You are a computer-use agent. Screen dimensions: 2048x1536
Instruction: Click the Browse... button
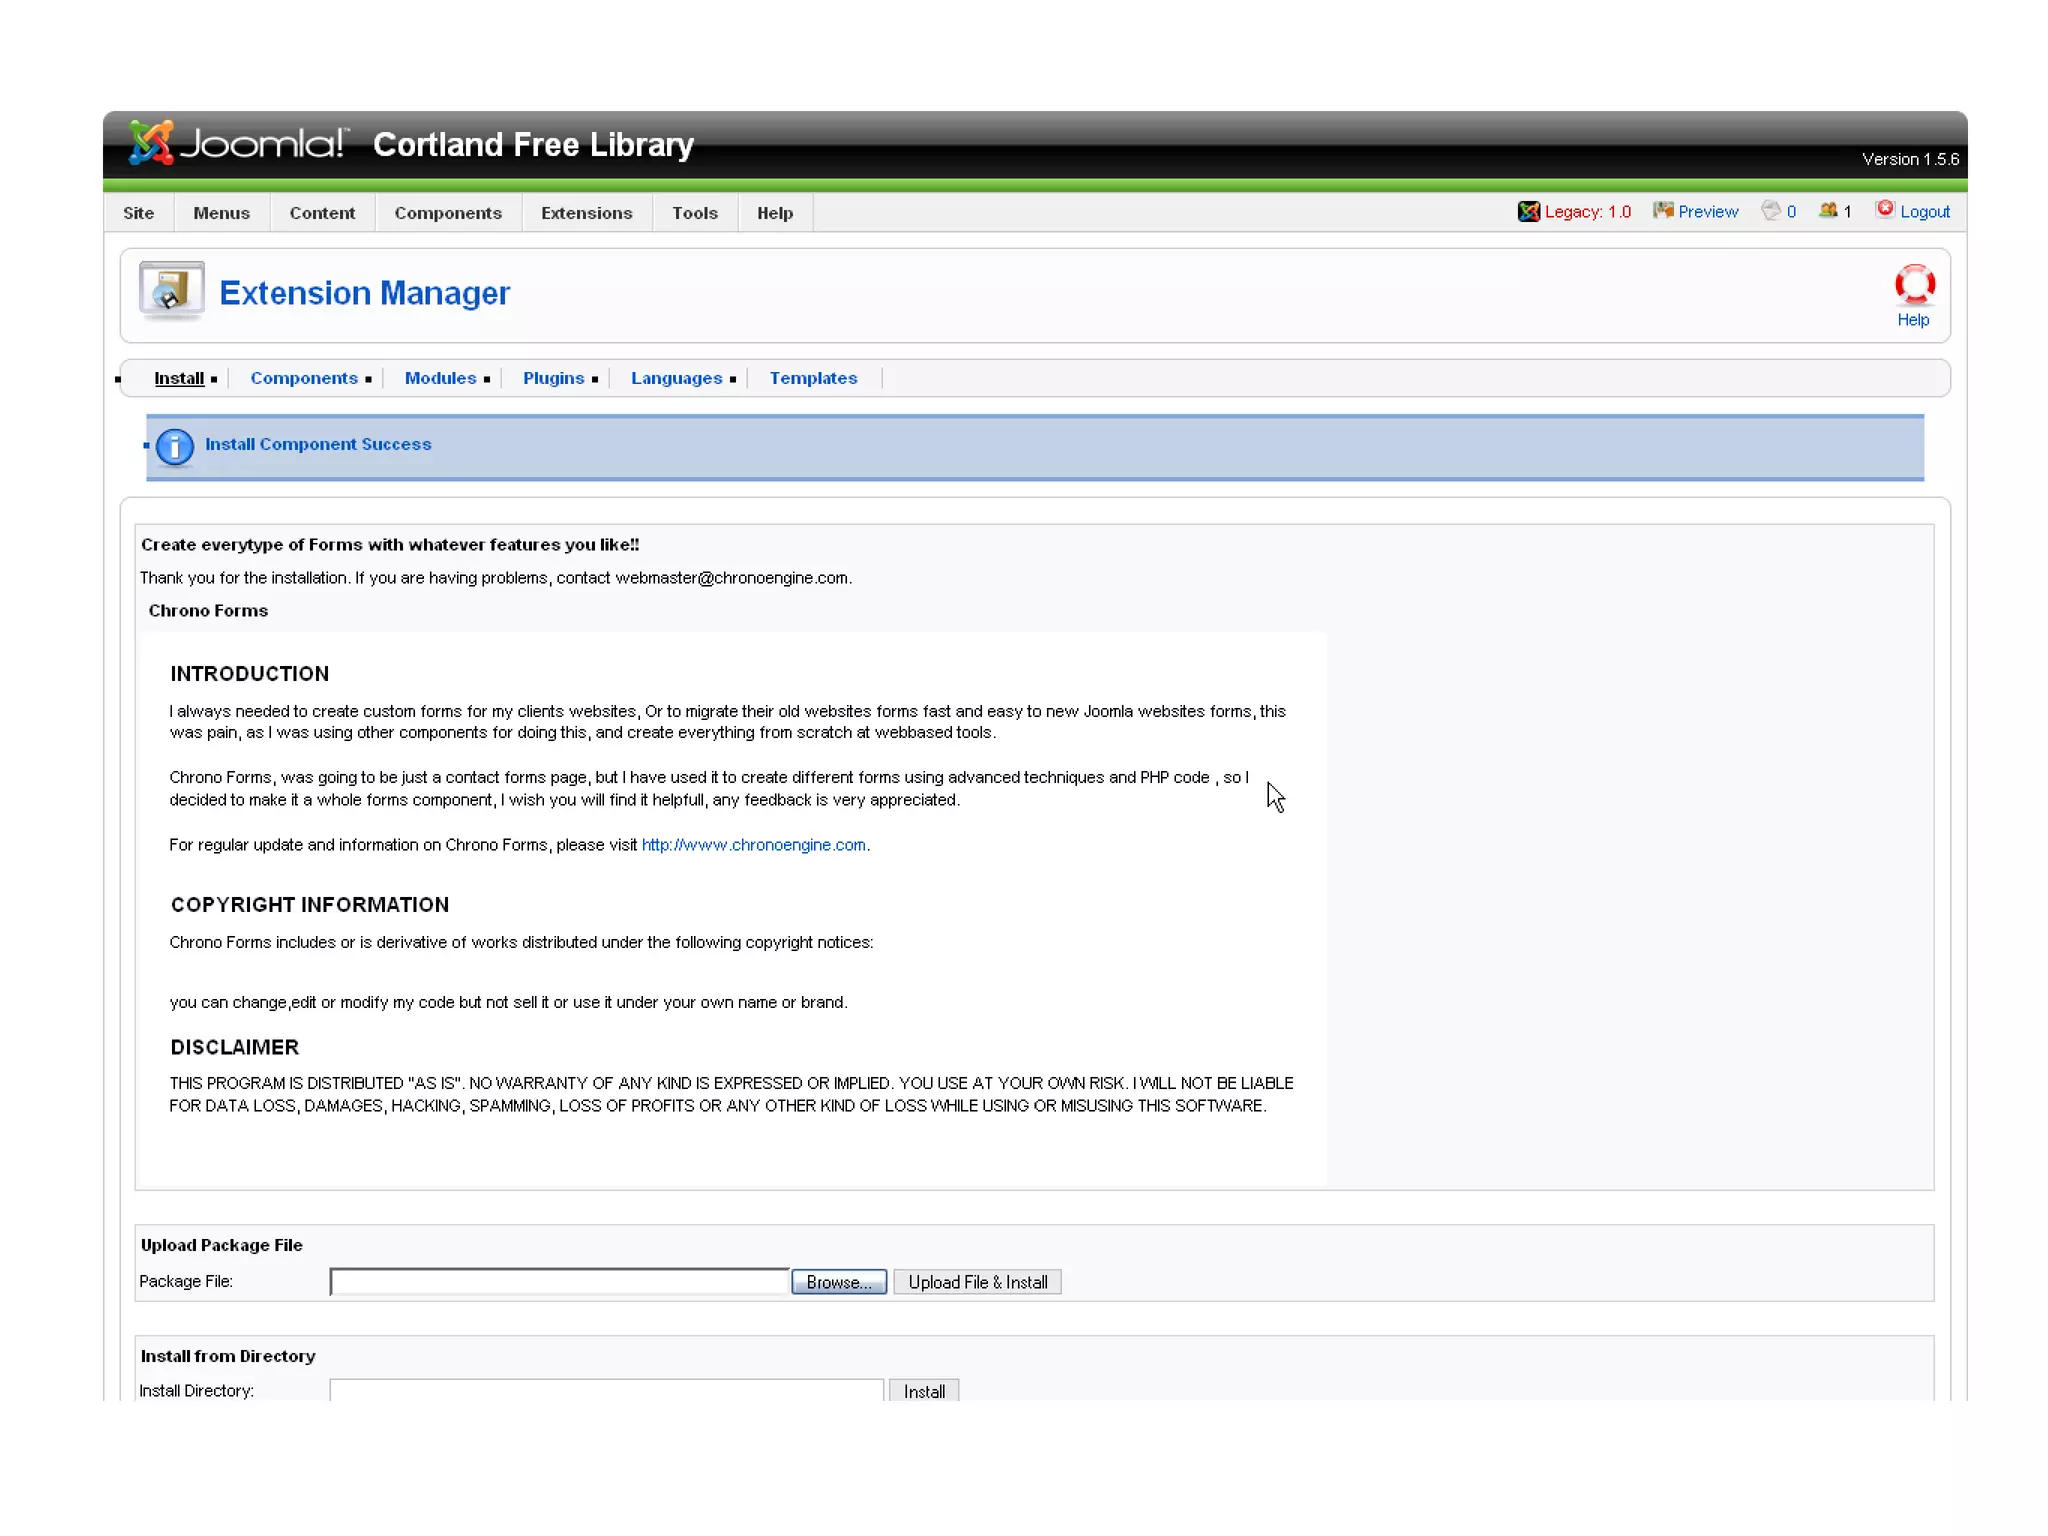pos(838,1282)
